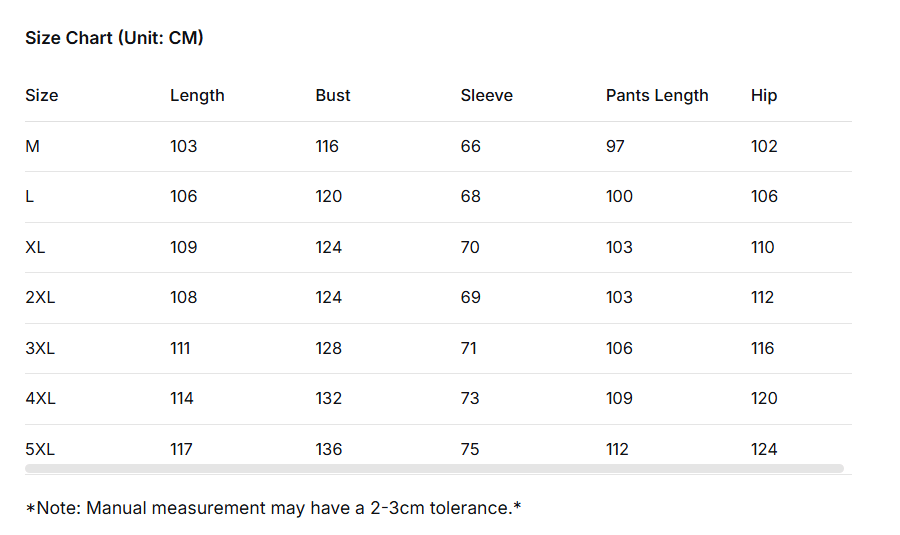Click the hip value 116 for size 3XL
Image resolution: width=900 pixels, height=535 pixels.
tap(763, 348)
